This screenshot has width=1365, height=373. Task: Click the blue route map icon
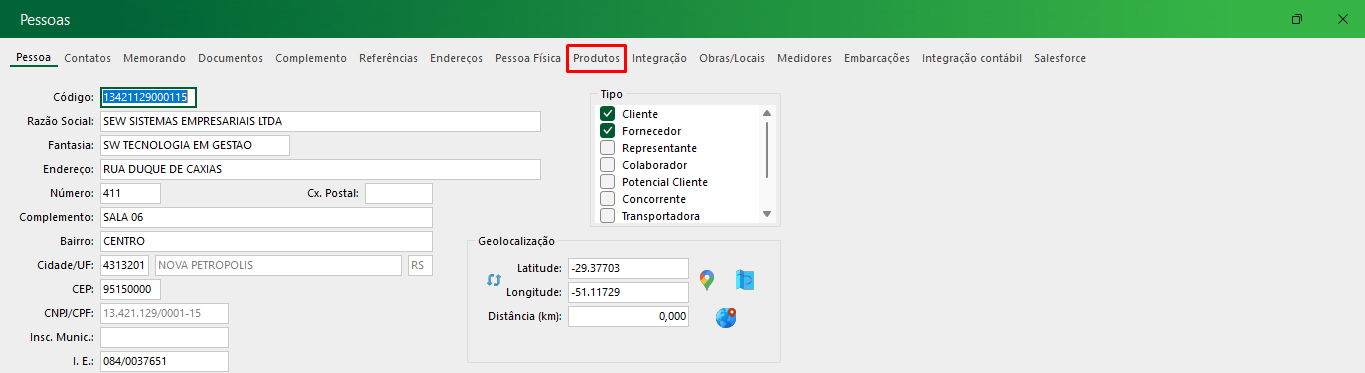coord(745,280)
